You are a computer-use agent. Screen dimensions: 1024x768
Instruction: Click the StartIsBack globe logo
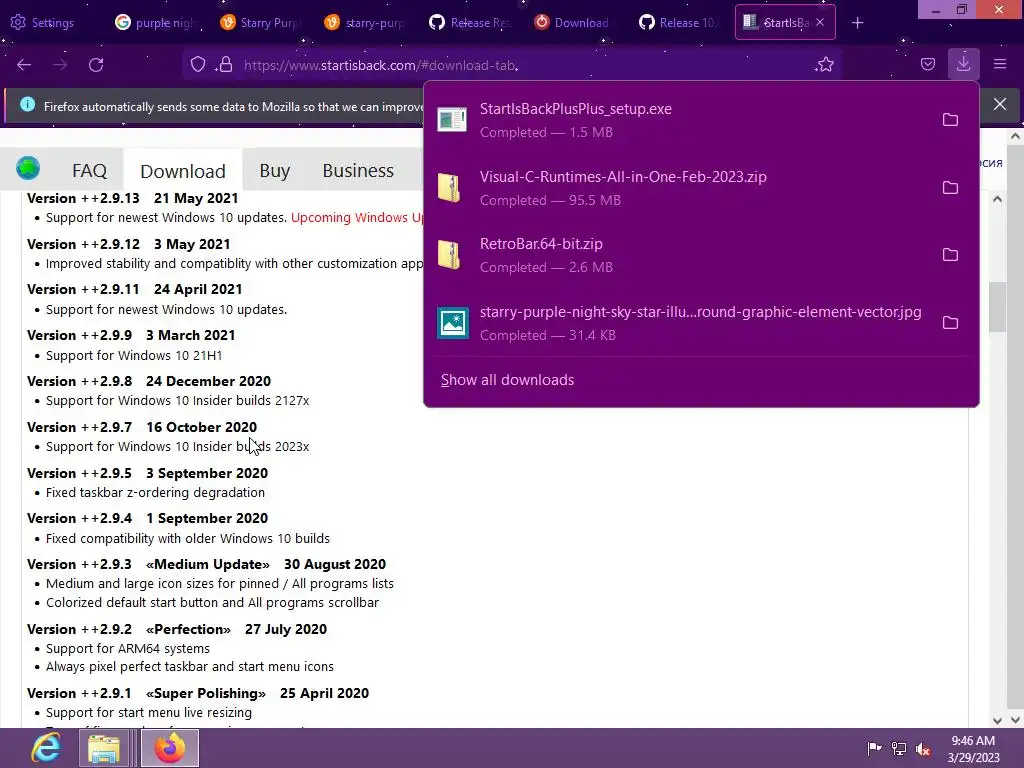point(28,168)
